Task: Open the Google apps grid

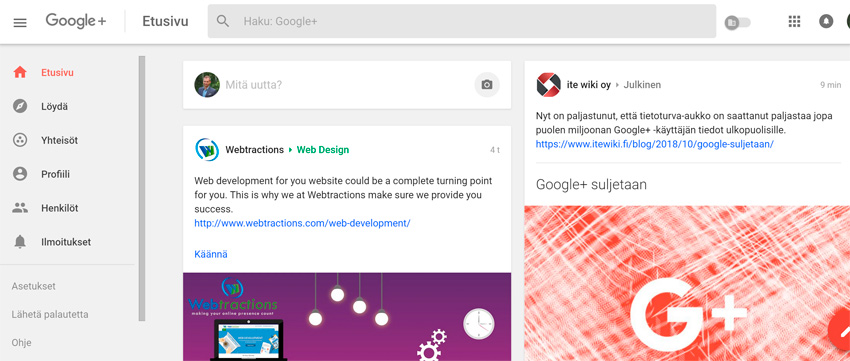Action: click(x=794, y=21)
